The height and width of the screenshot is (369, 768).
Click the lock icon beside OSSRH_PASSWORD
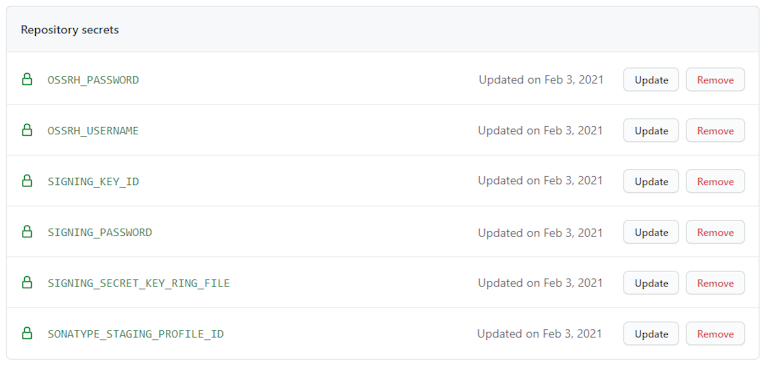coord(27,79)
